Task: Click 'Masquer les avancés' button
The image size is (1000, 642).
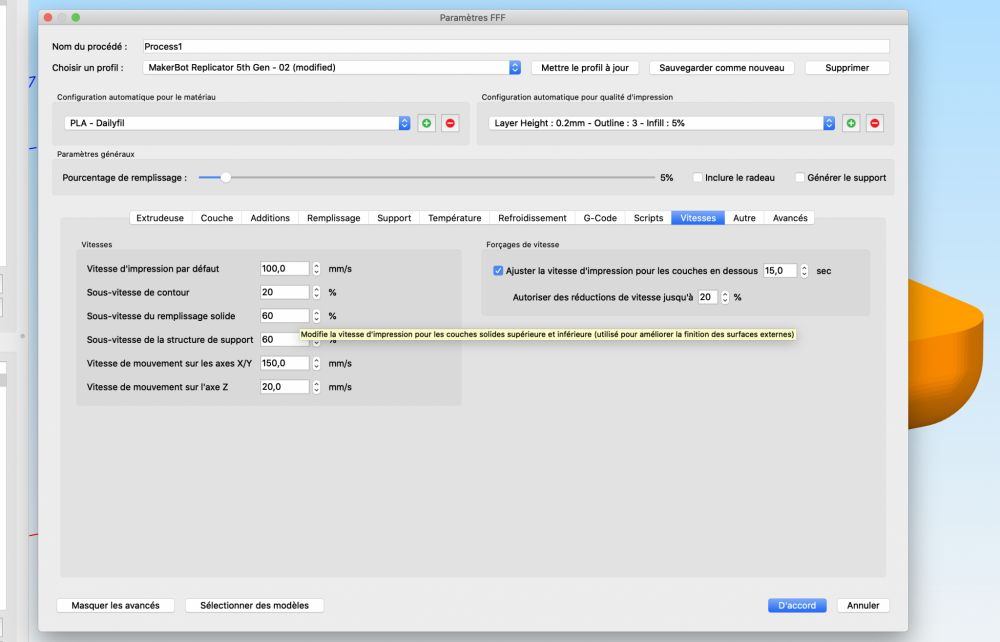Action: click(x=115, y=606)
